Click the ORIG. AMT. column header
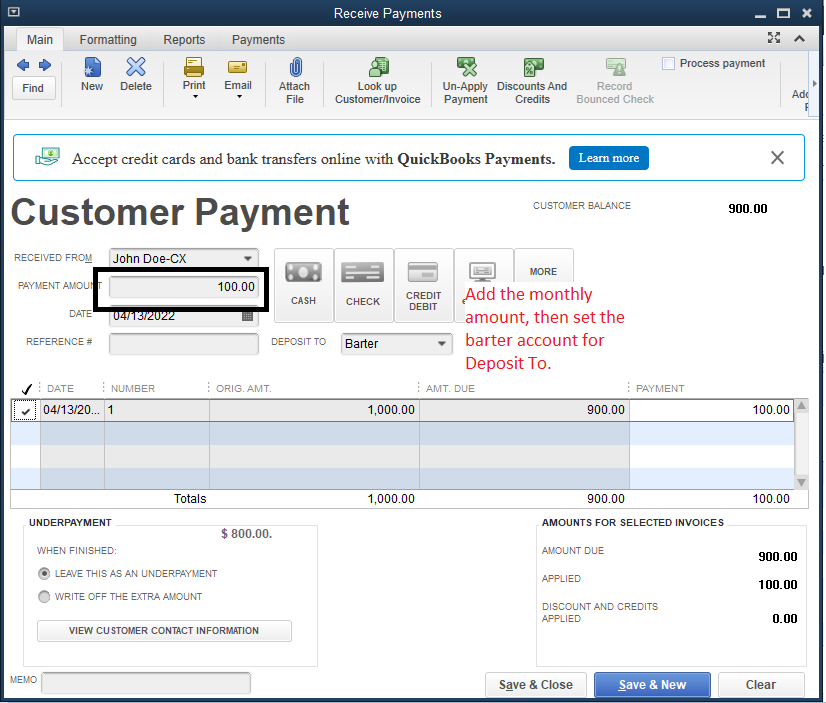Viewport: 826px width, 703px height. 243,389
